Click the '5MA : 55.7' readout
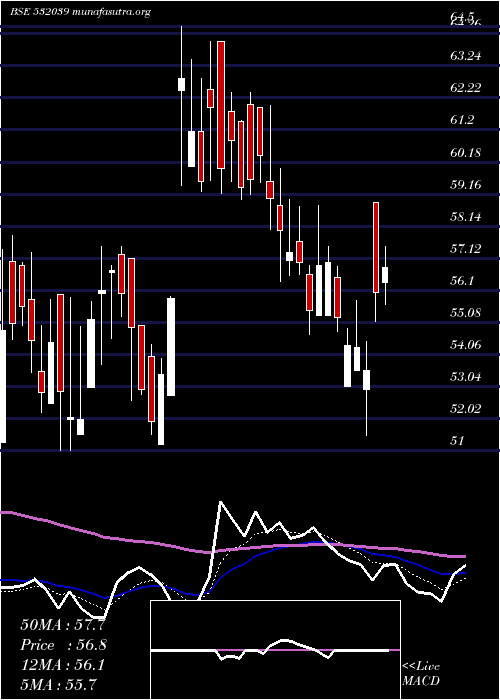500x700 pixels. [59, 684]
